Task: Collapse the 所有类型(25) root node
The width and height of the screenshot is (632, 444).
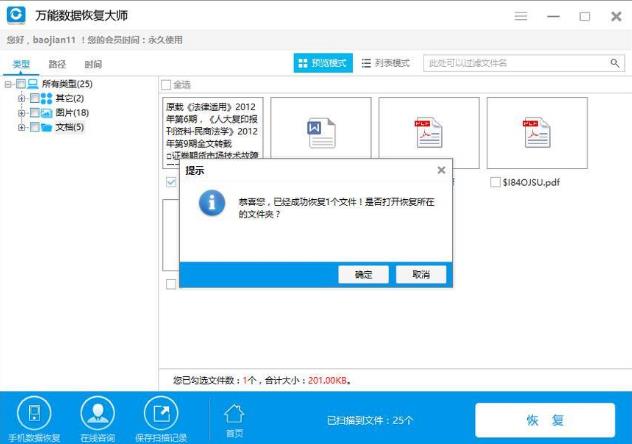Action: click(x=8, y=84)
